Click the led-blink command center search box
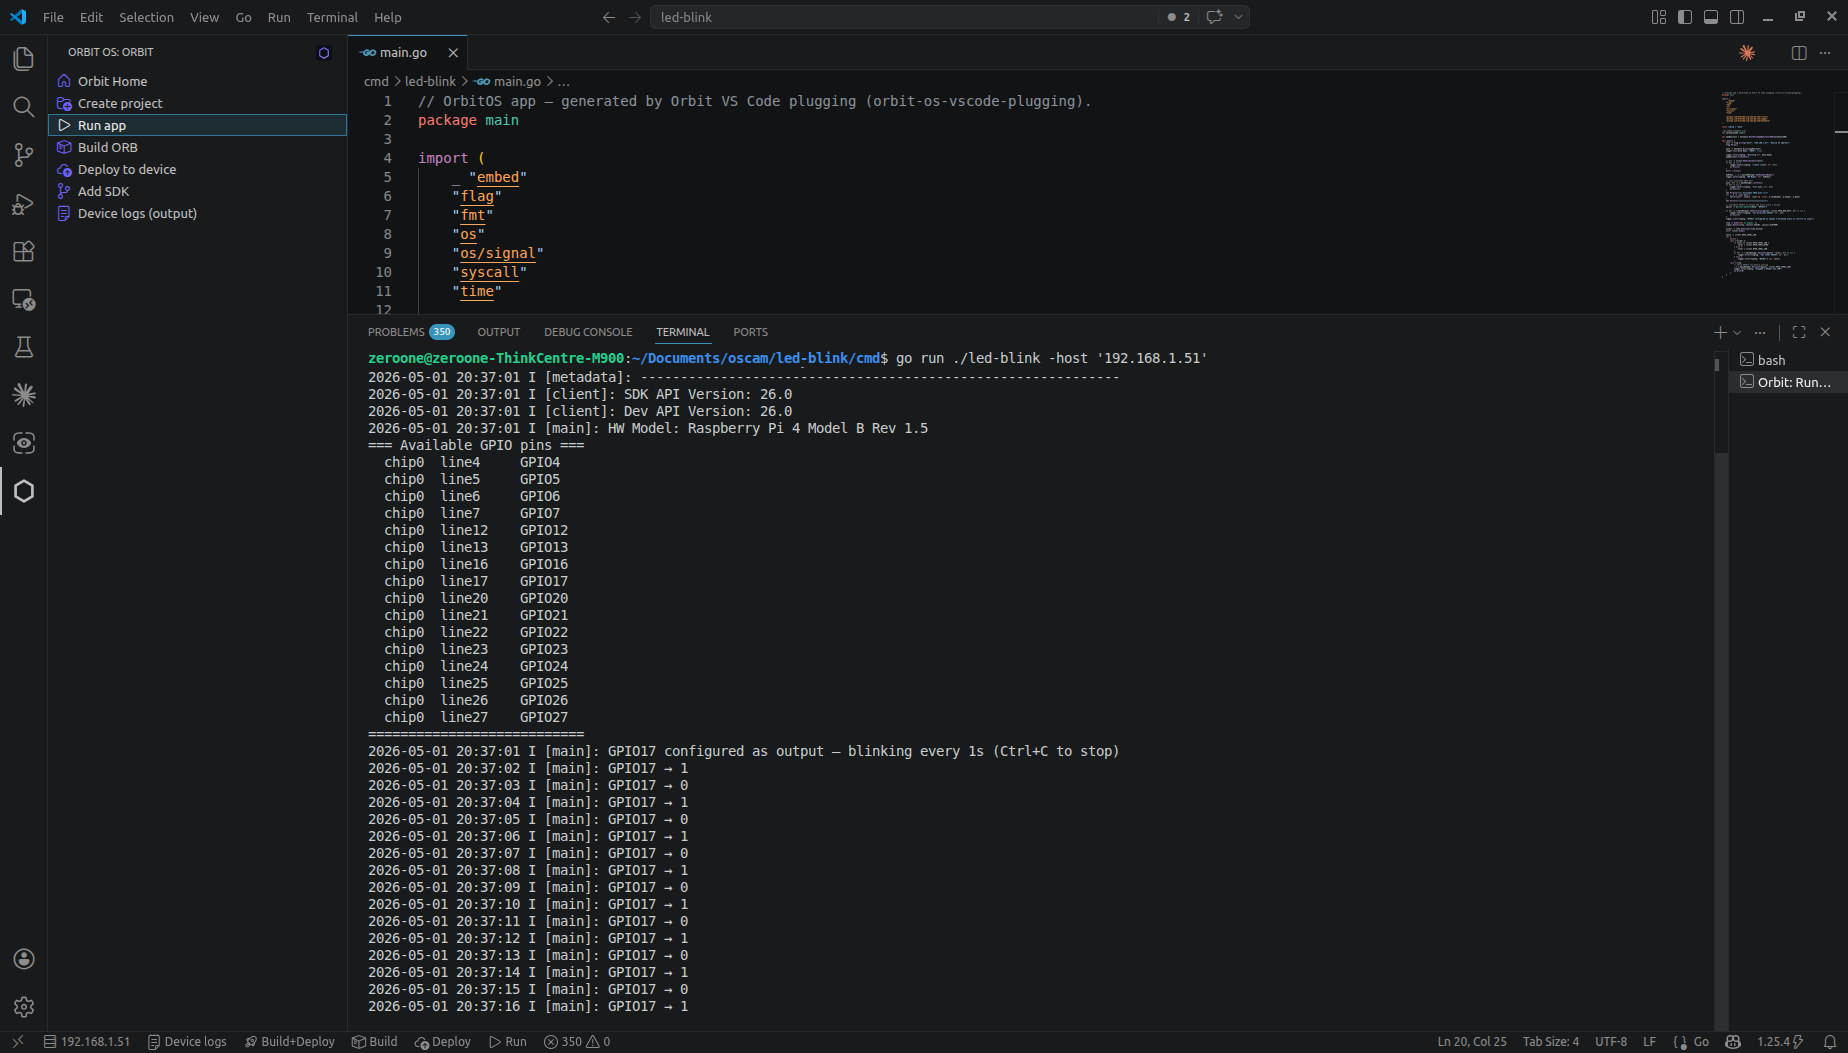 click(x=905, y=17)
